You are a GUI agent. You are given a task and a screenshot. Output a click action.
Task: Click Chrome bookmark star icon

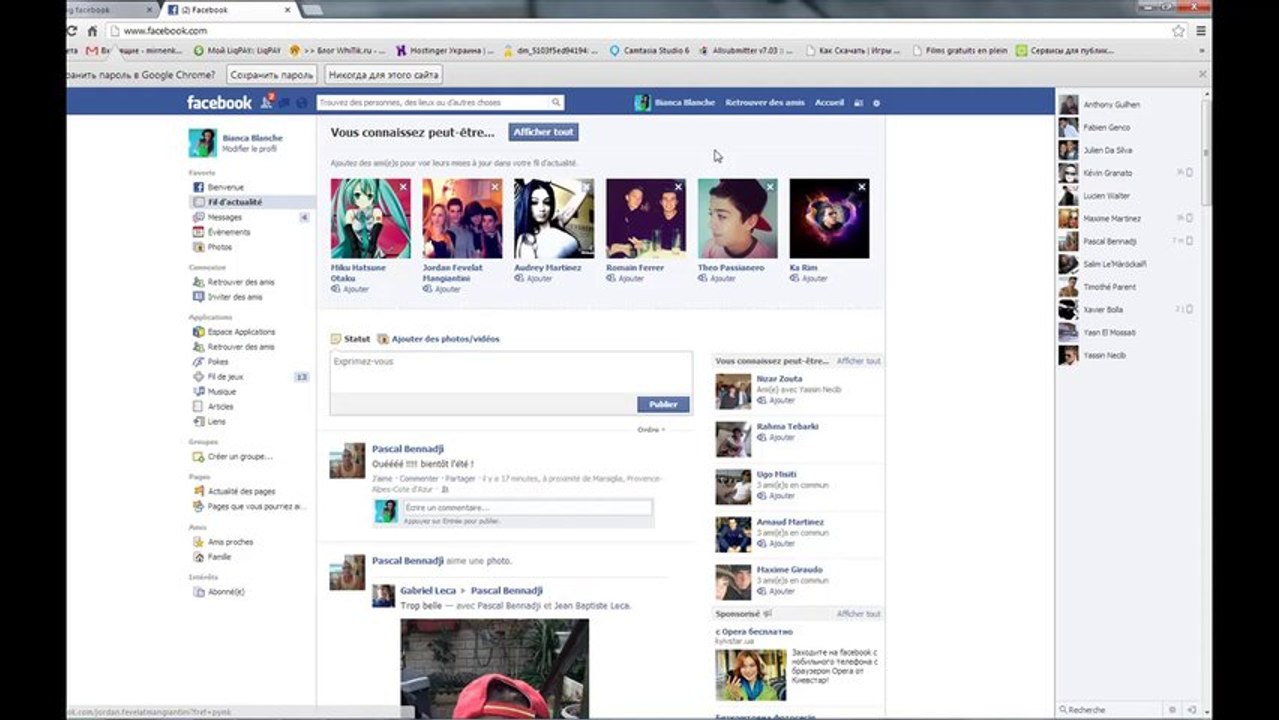point(1178,31)
